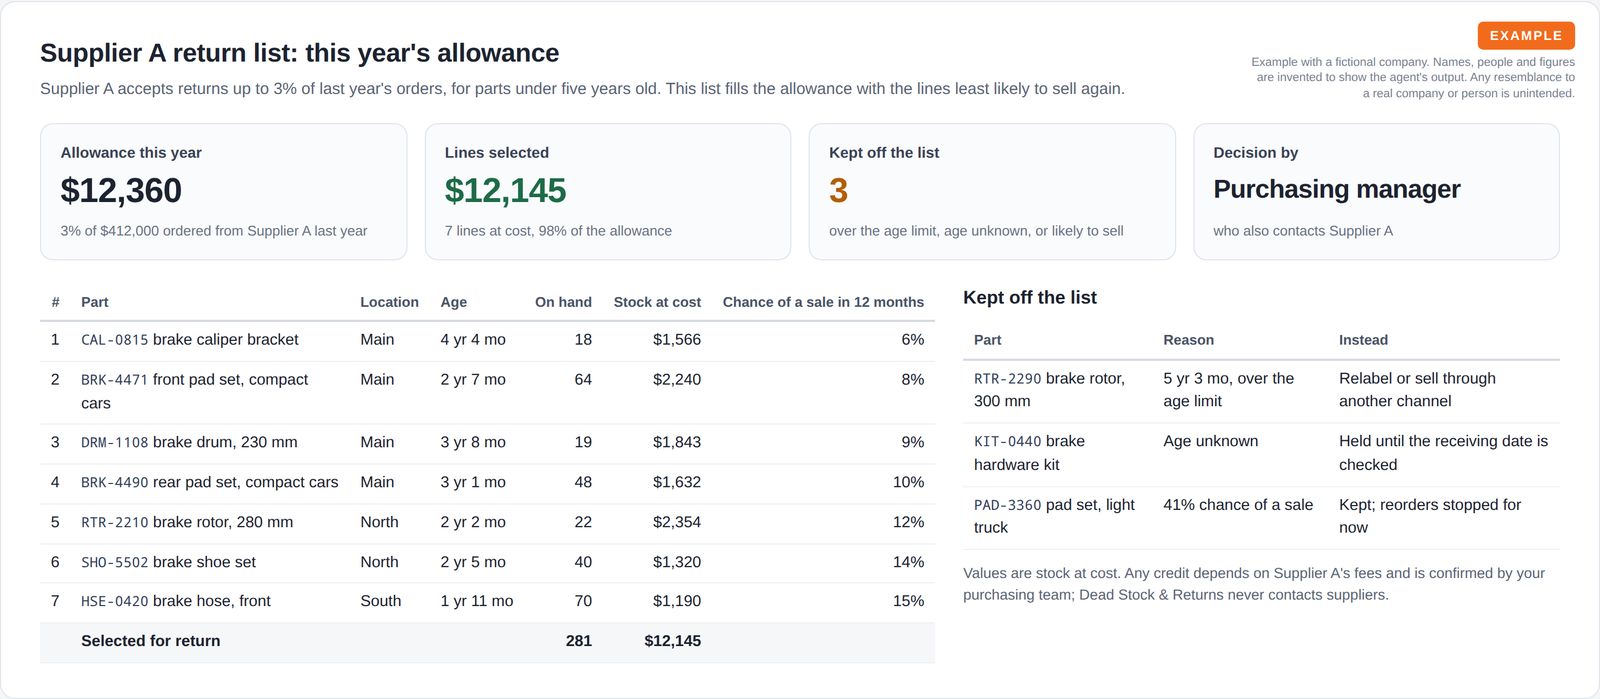Screen dimensions: 1600x699
Task: Click the fictional company disclaimer text
Action: 1413,77
